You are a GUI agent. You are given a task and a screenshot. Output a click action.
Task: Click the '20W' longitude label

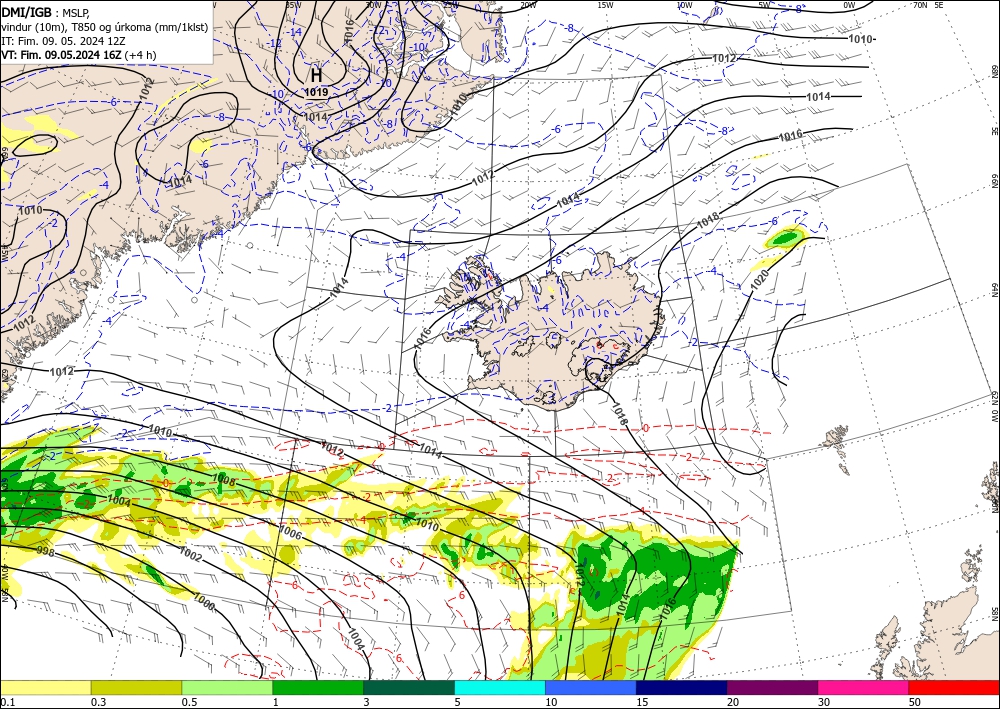click(x=527, y=5)
